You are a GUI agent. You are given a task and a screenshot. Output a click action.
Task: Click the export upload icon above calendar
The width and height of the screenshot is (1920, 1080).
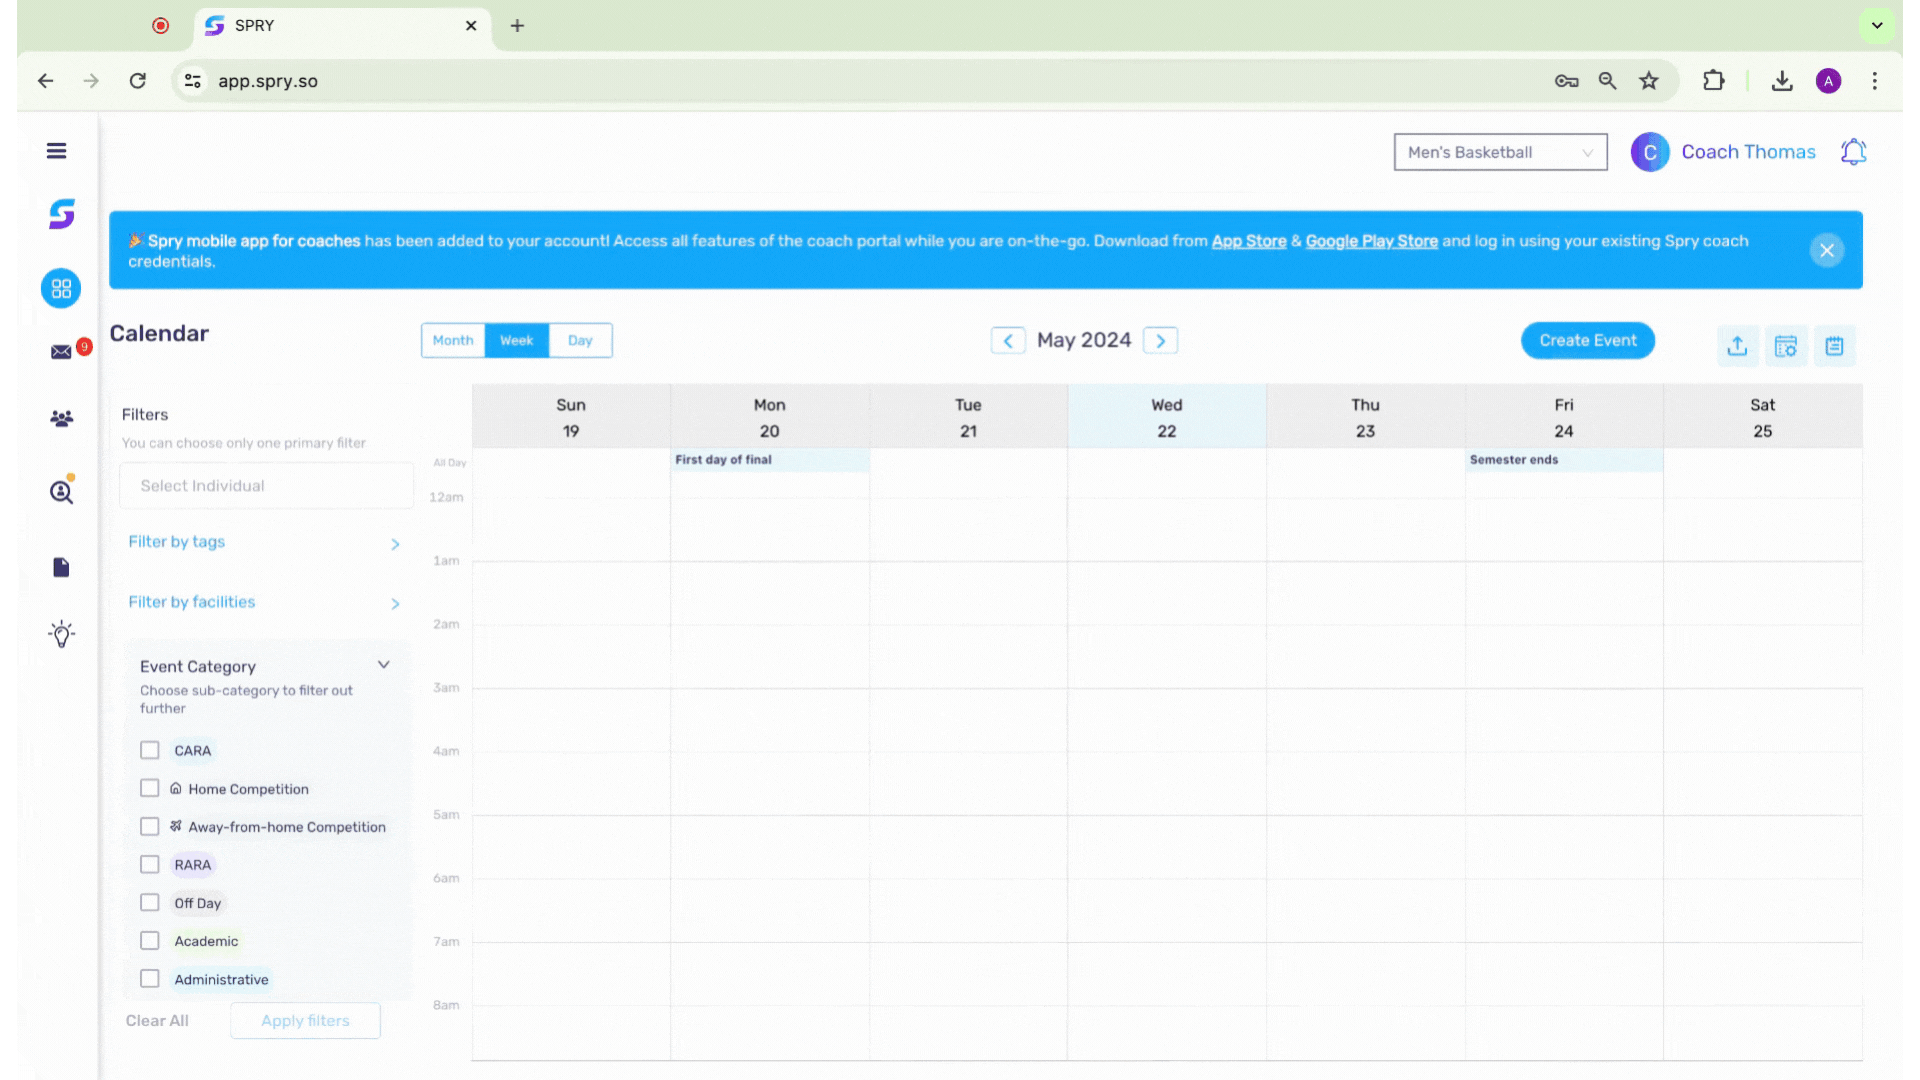tap(1737, 346)
